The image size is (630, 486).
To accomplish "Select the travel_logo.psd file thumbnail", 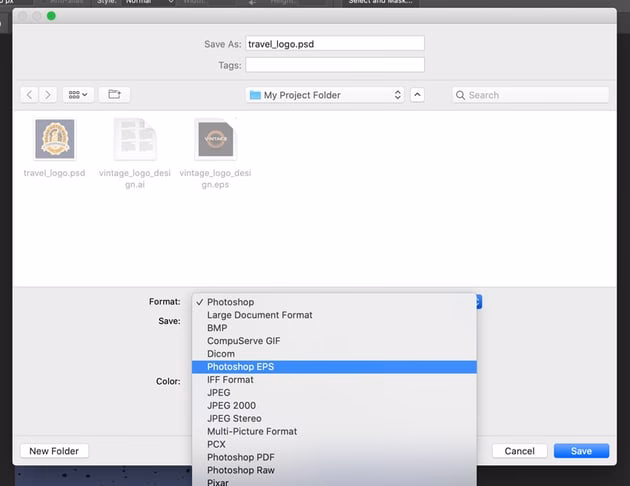I will click(x=54, y=139).
